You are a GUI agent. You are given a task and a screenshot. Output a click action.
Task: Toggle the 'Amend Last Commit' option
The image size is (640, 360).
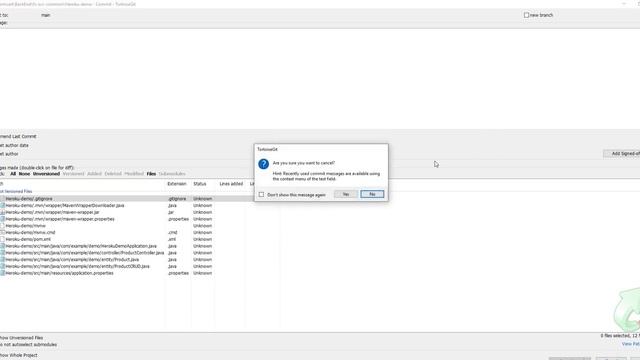click(18, 136)
